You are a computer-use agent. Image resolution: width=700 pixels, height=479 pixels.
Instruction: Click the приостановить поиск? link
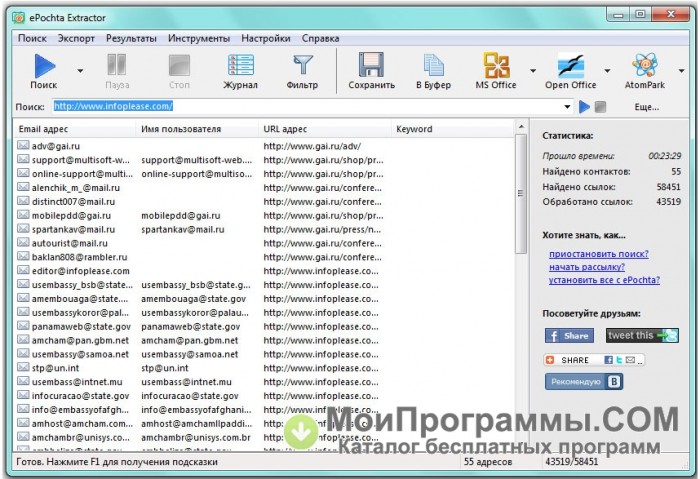599,254
